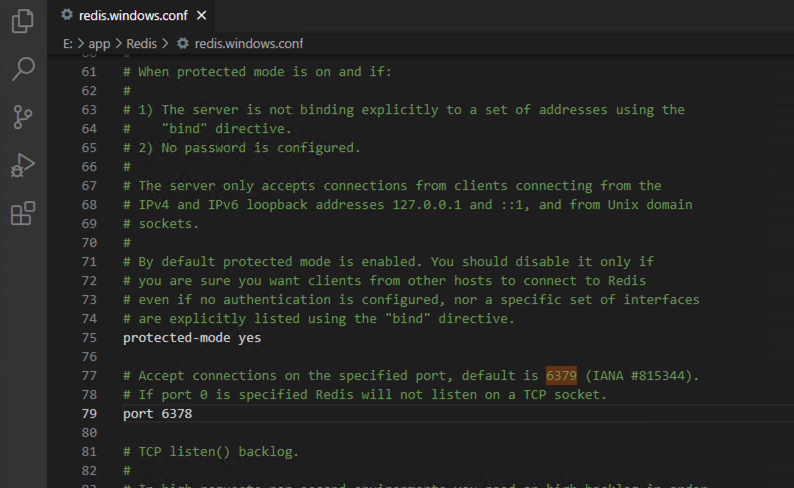
Task: Open the Run and Debug view
Action: tap(22, 165)
